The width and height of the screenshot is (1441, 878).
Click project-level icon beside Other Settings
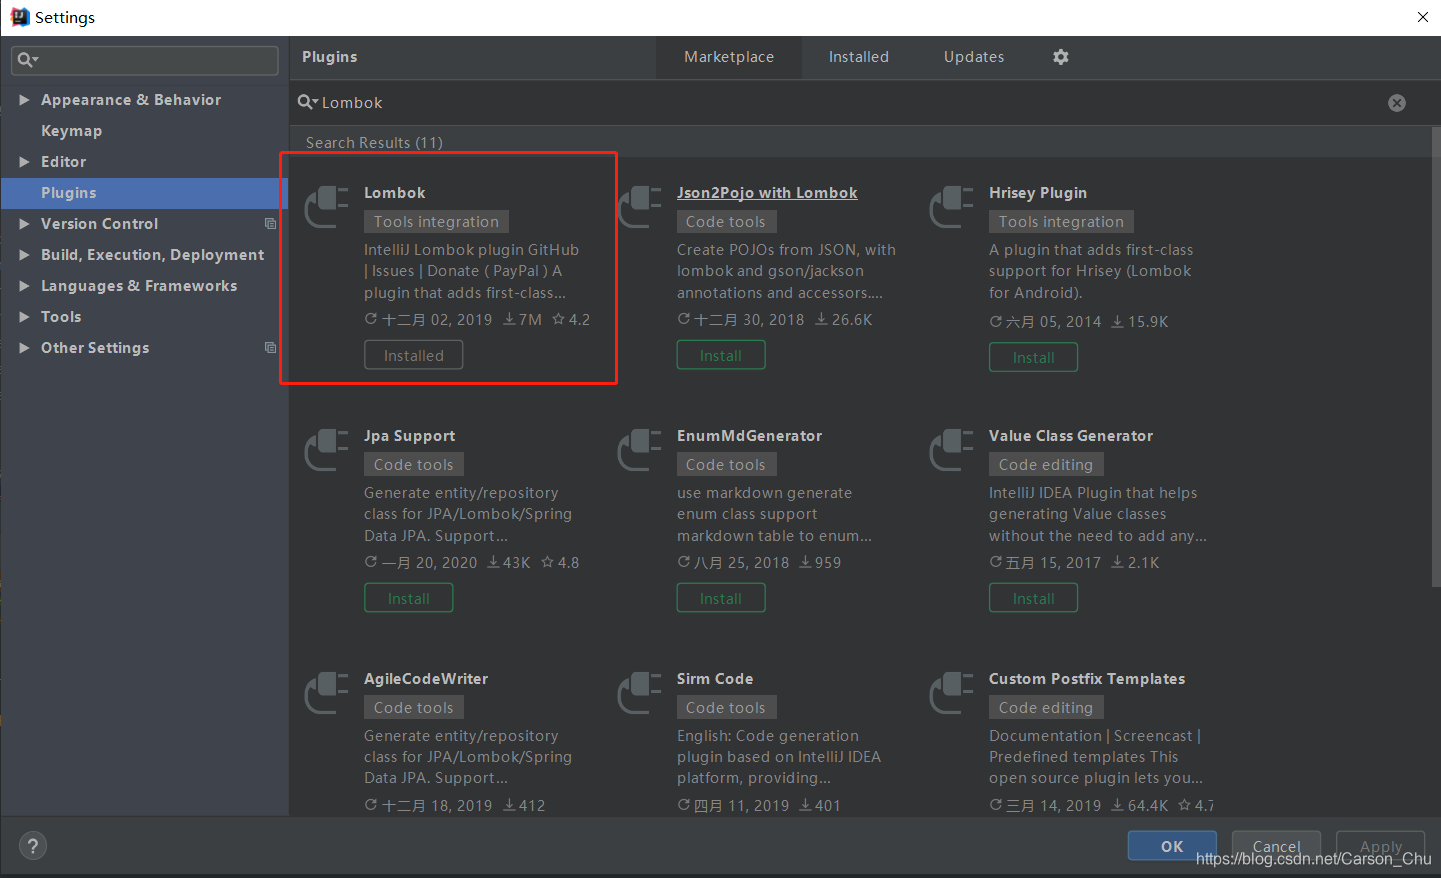point(270,348)
